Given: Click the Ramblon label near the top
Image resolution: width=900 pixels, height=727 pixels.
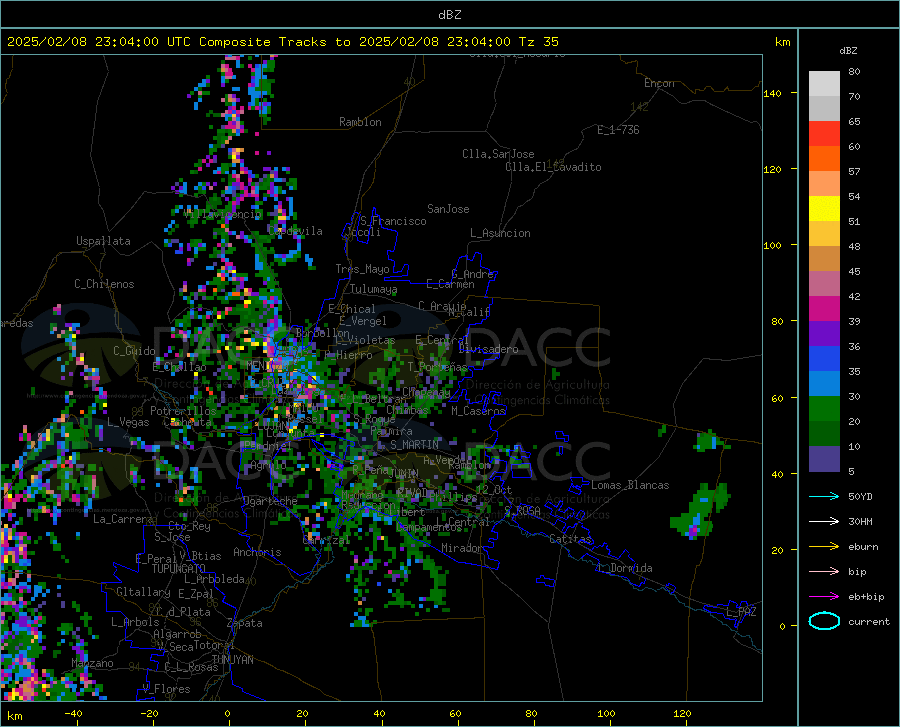Looking at the screenshot, I should 360,122.
